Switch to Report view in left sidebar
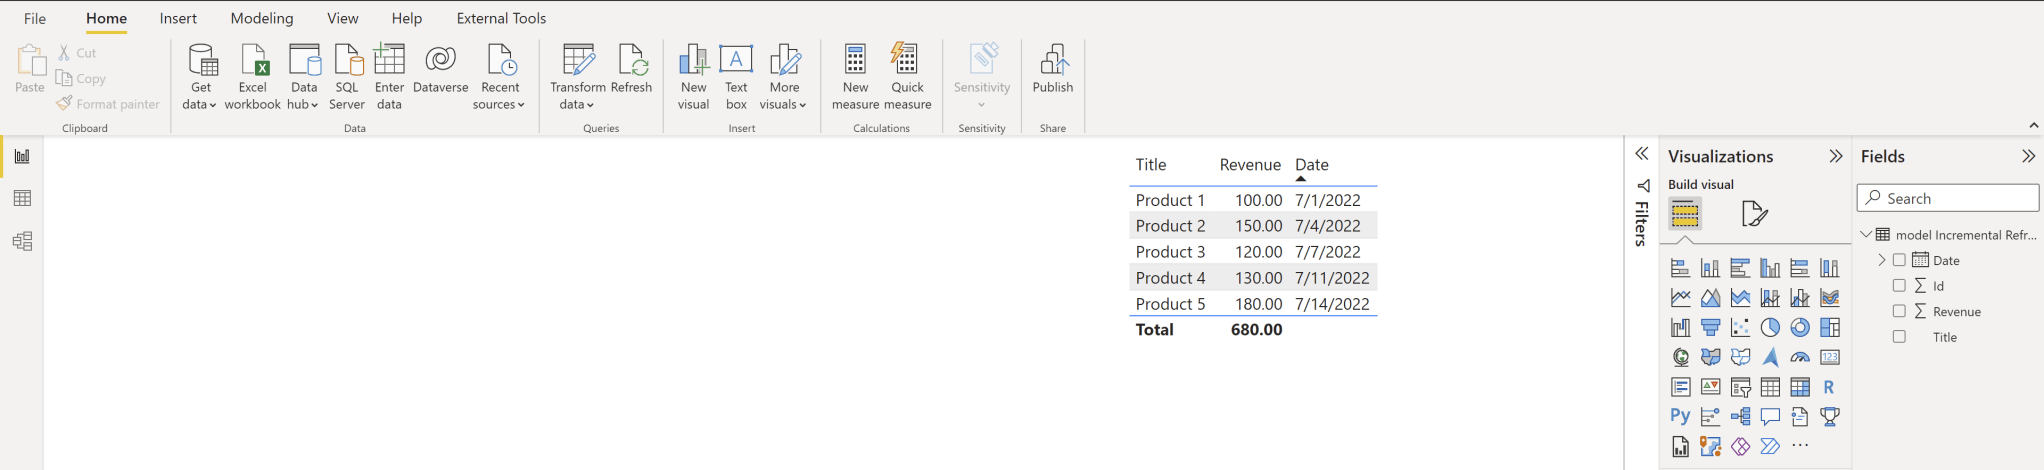The width and height of the screenshot is (2044, 470). (22, 156)
